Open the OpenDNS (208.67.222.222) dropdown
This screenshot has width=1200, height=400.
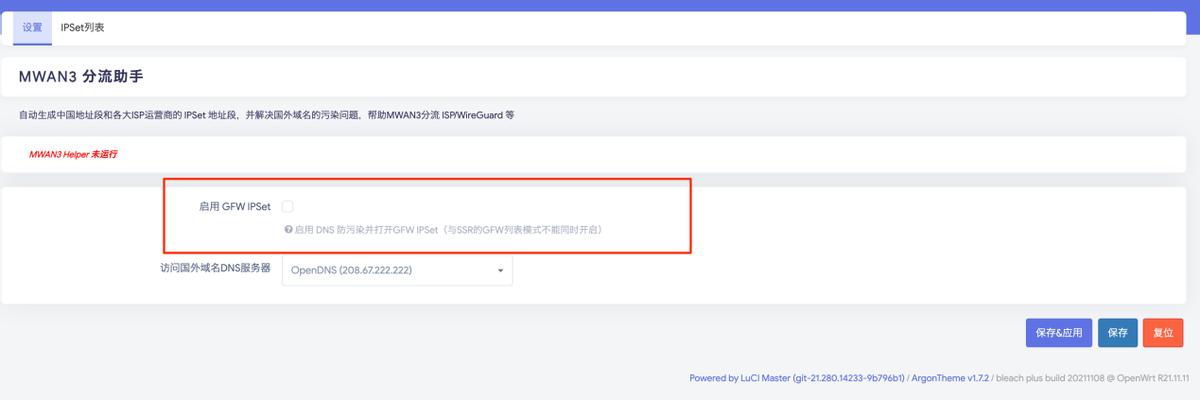point(397,270)
